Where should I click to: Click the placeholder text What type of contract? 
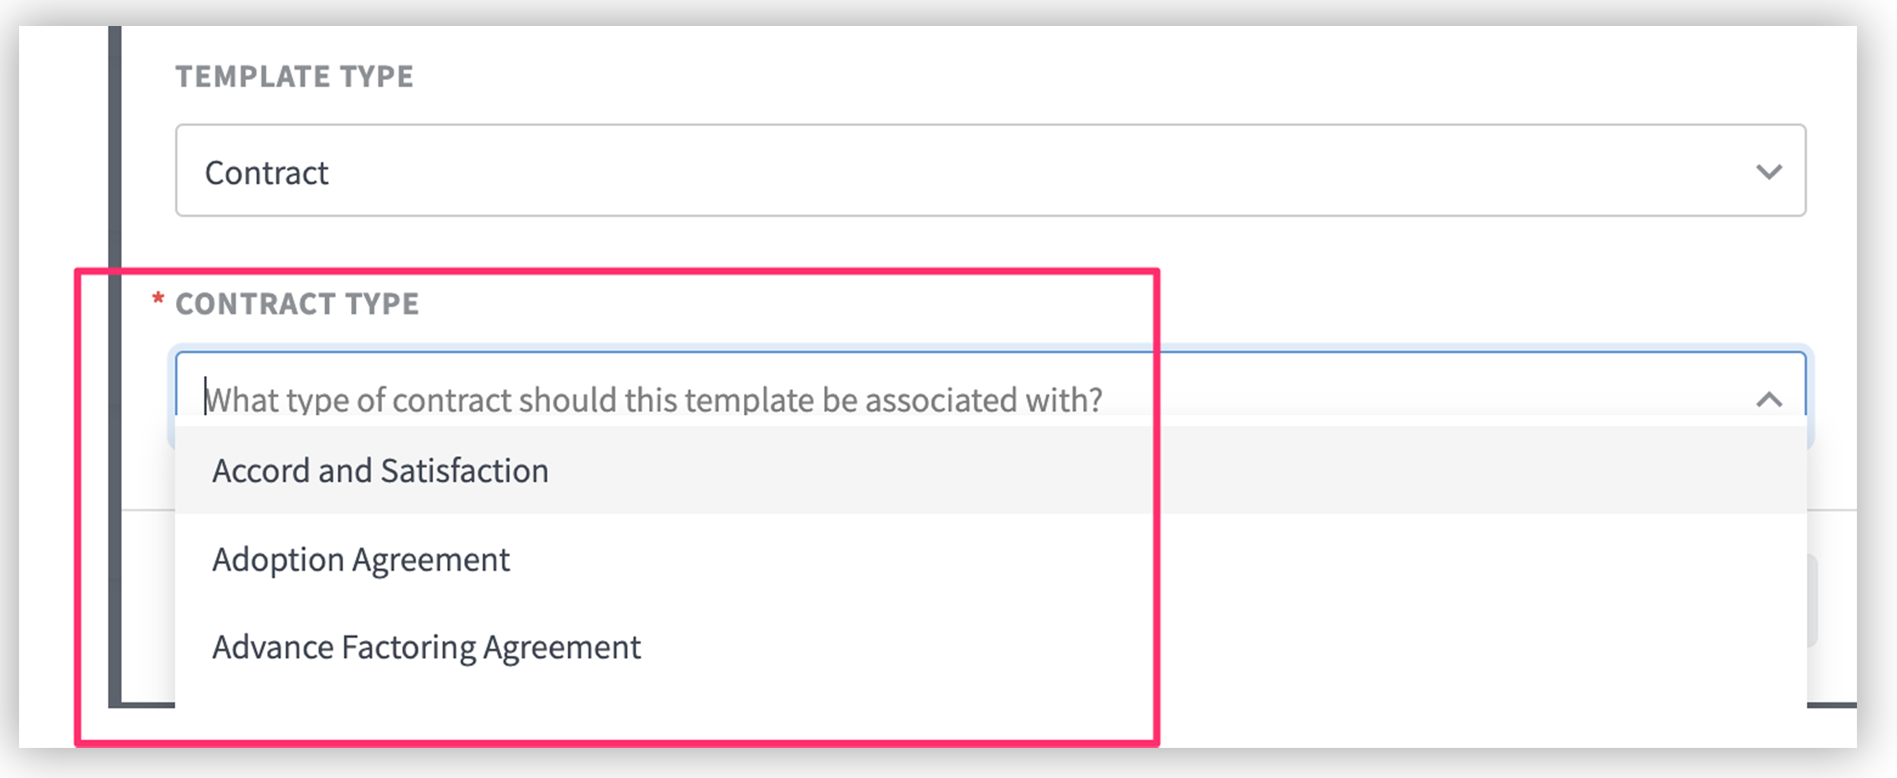[x=653, y=400]
